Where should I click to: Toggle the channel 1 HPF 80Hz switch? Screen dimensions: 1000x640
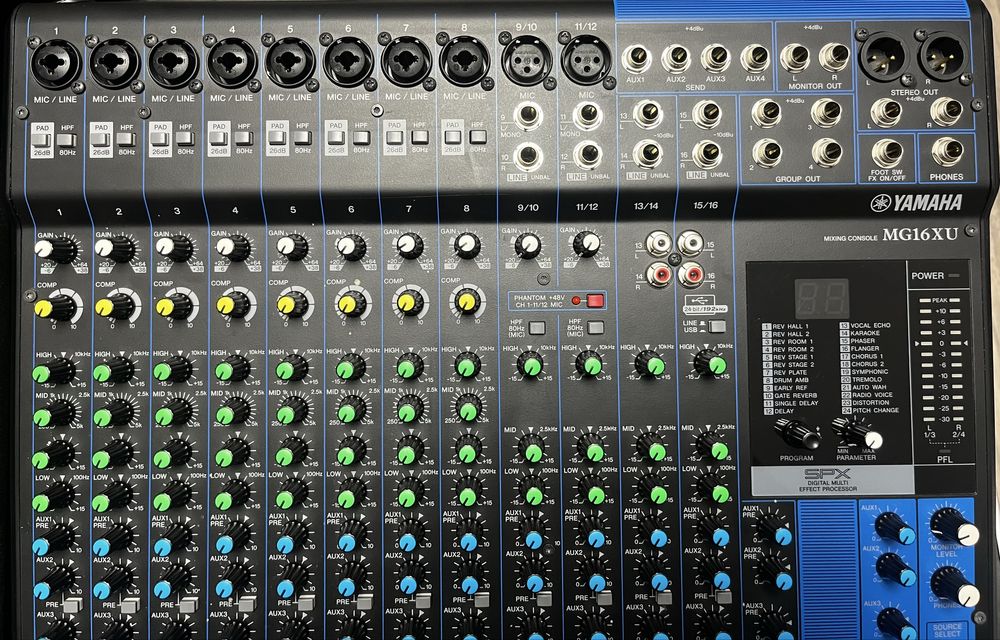click(67, 140)
